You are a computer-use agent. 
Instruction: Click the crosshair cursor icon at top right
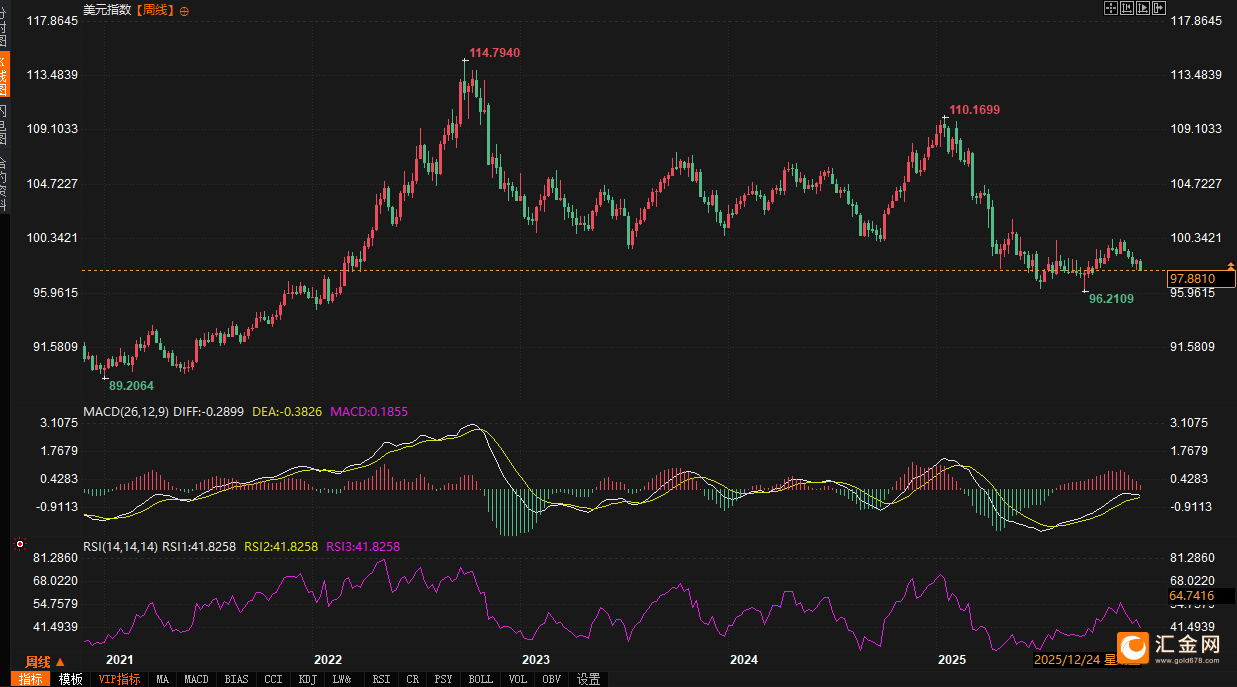(1111, 8)
